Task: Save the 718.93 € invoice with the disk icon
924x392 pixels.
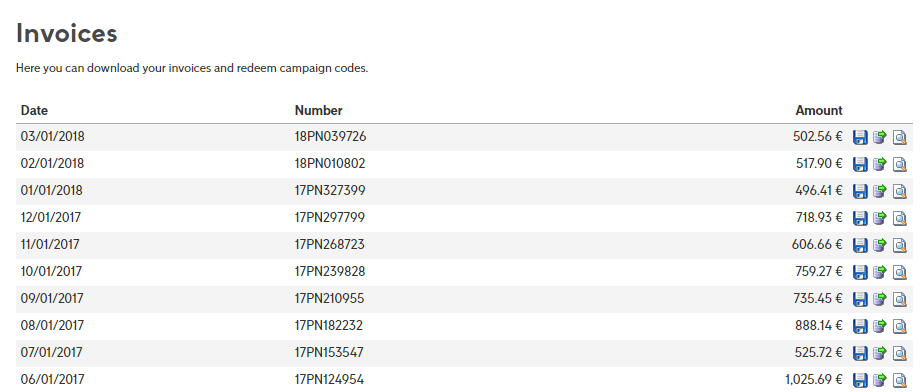Action: click(860, 219)
